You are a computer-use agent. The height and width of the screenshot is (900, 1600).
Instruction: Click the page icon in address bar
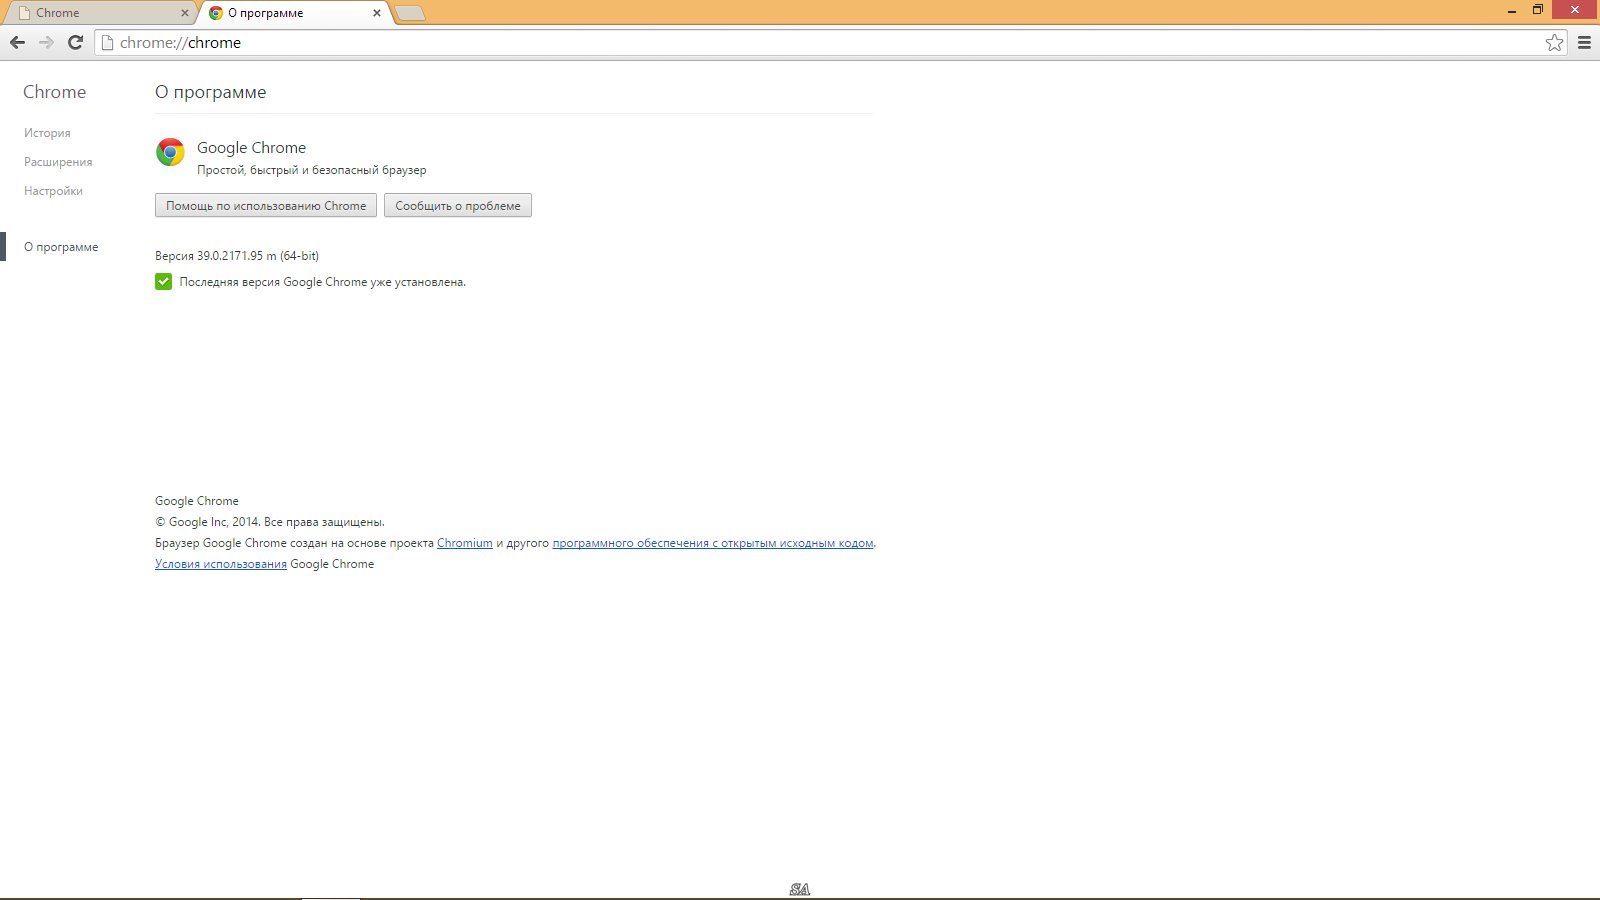pyautogui.click(x=108, y=42)
